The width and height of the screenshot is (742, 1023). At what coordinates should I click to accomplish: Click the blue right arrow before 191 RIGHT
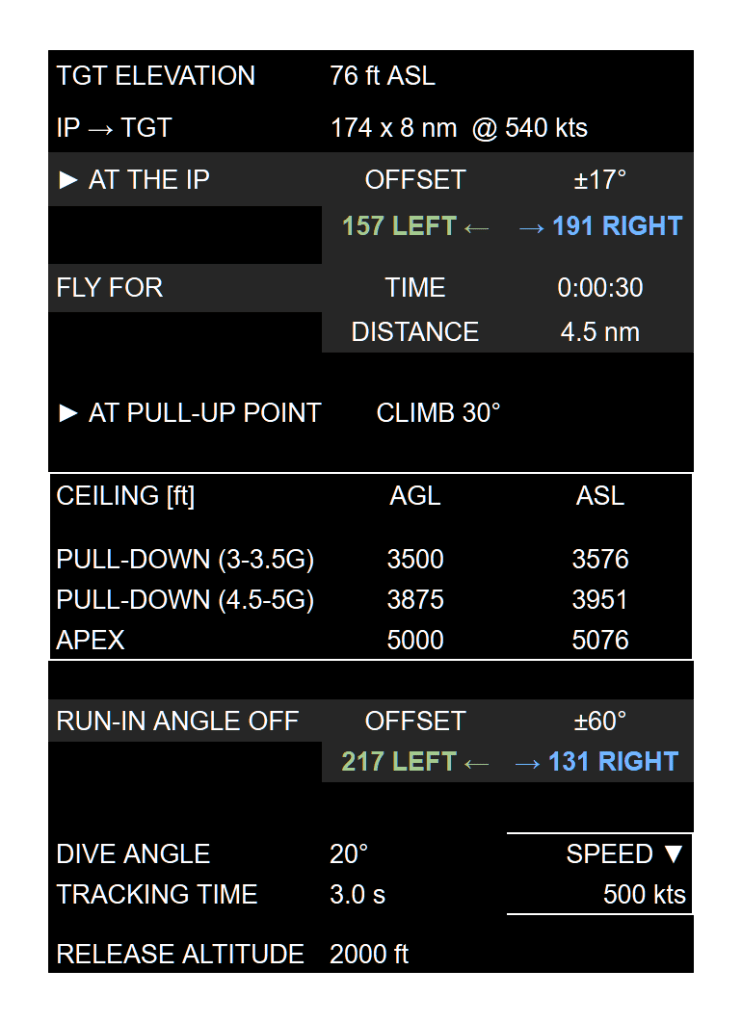click(531, 227)
